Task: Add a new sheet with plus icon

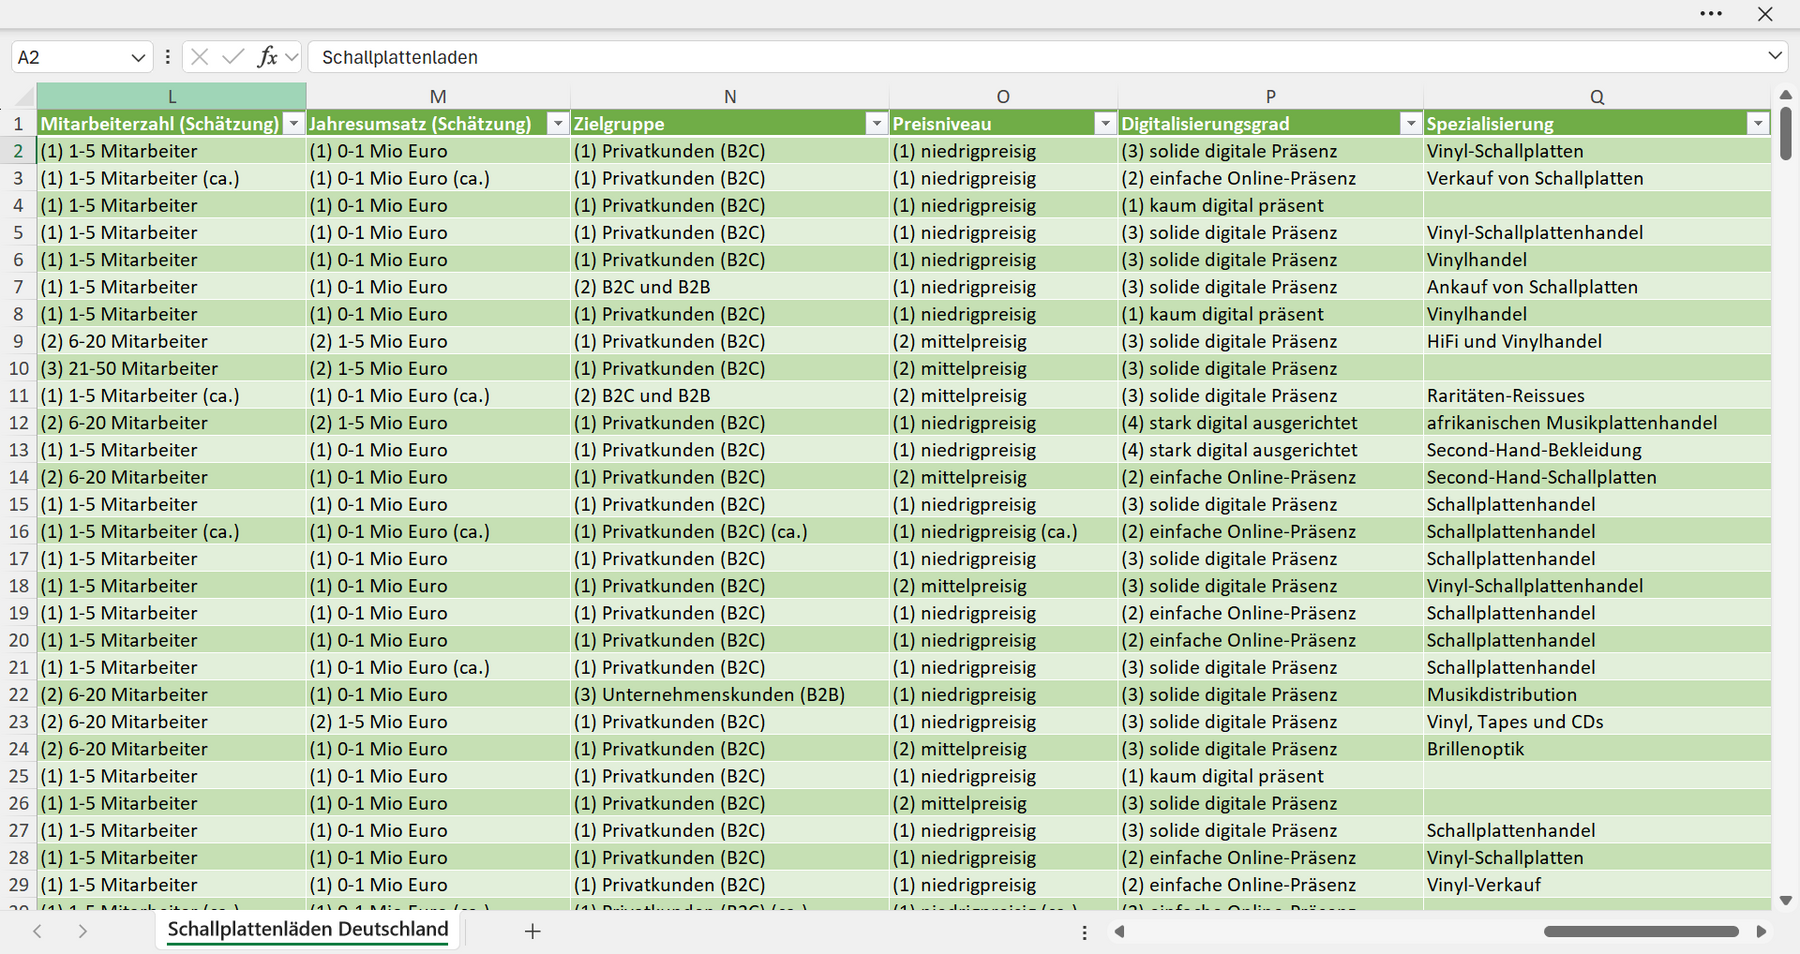Action: [x=533, y=931]
